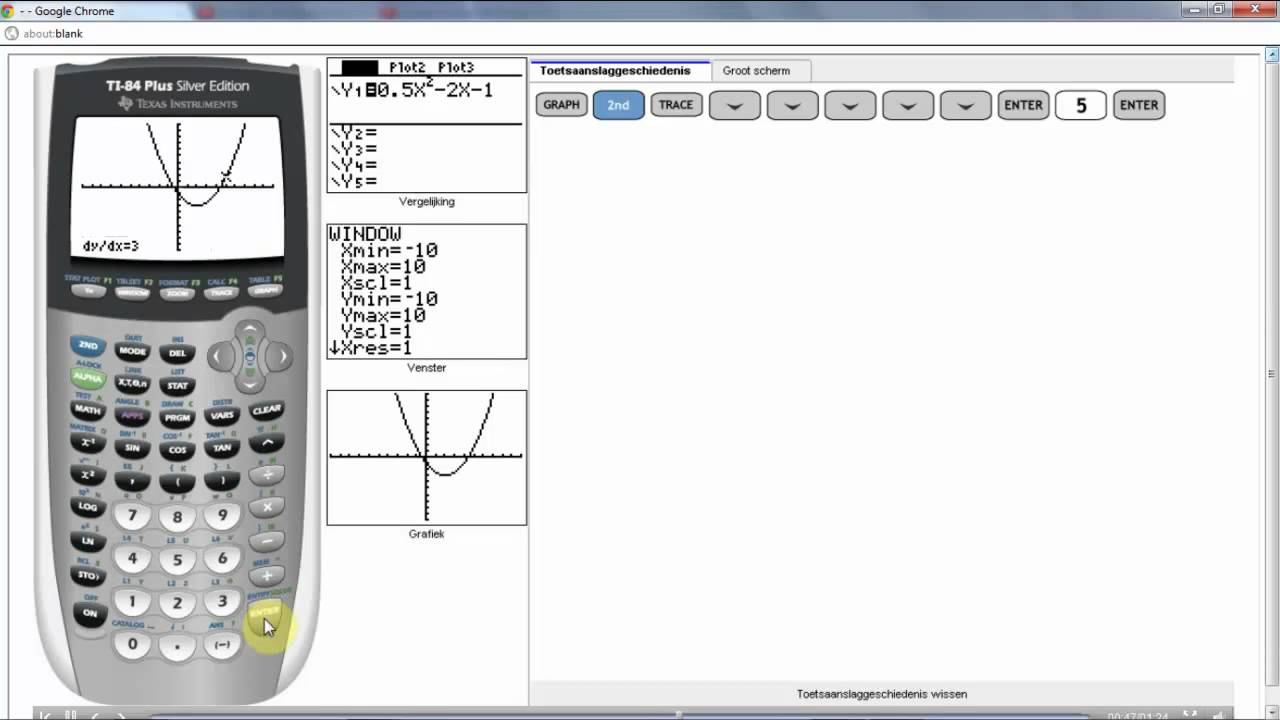Tap the green ALPHA key
The width and height of the screenshot is (1280, 720).
tap(88, 378)
